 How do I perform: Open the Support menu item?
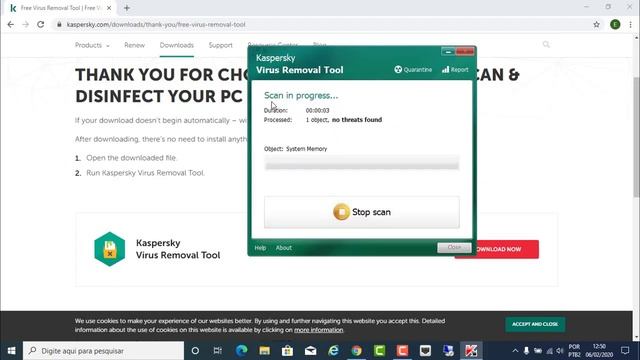(x=220, y=45)
